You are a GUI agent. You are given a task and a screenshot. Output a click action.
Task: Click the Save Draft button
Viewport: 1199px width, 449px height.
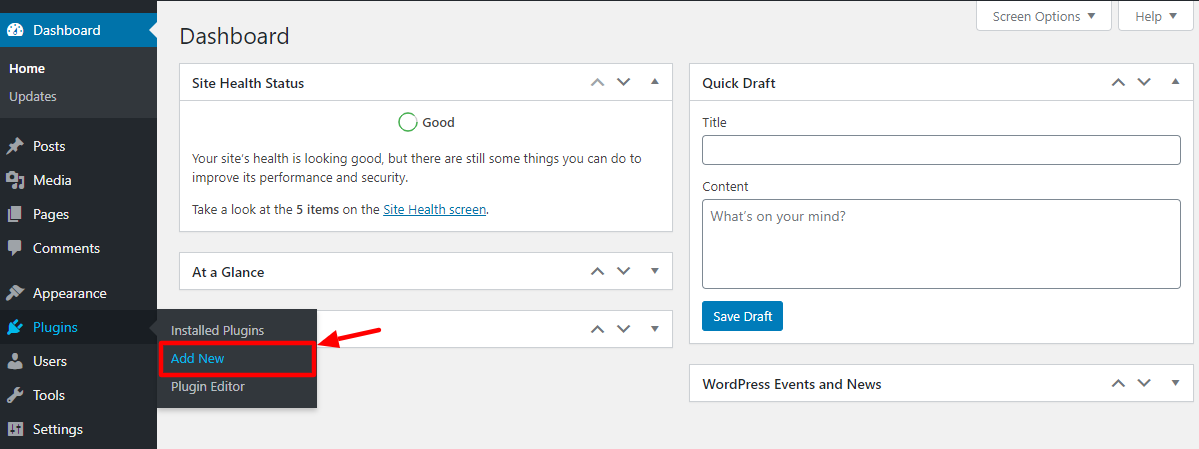tap(742, 316)
